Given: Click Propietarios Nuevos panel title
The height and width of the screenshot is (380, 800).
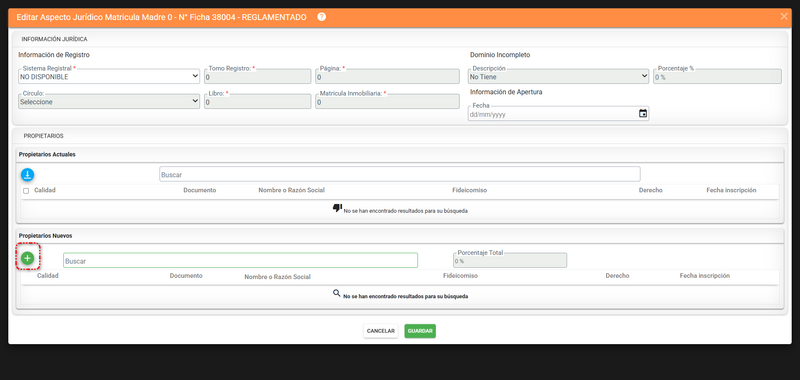Looking at the screenshot, I should [x=45, y=236].
